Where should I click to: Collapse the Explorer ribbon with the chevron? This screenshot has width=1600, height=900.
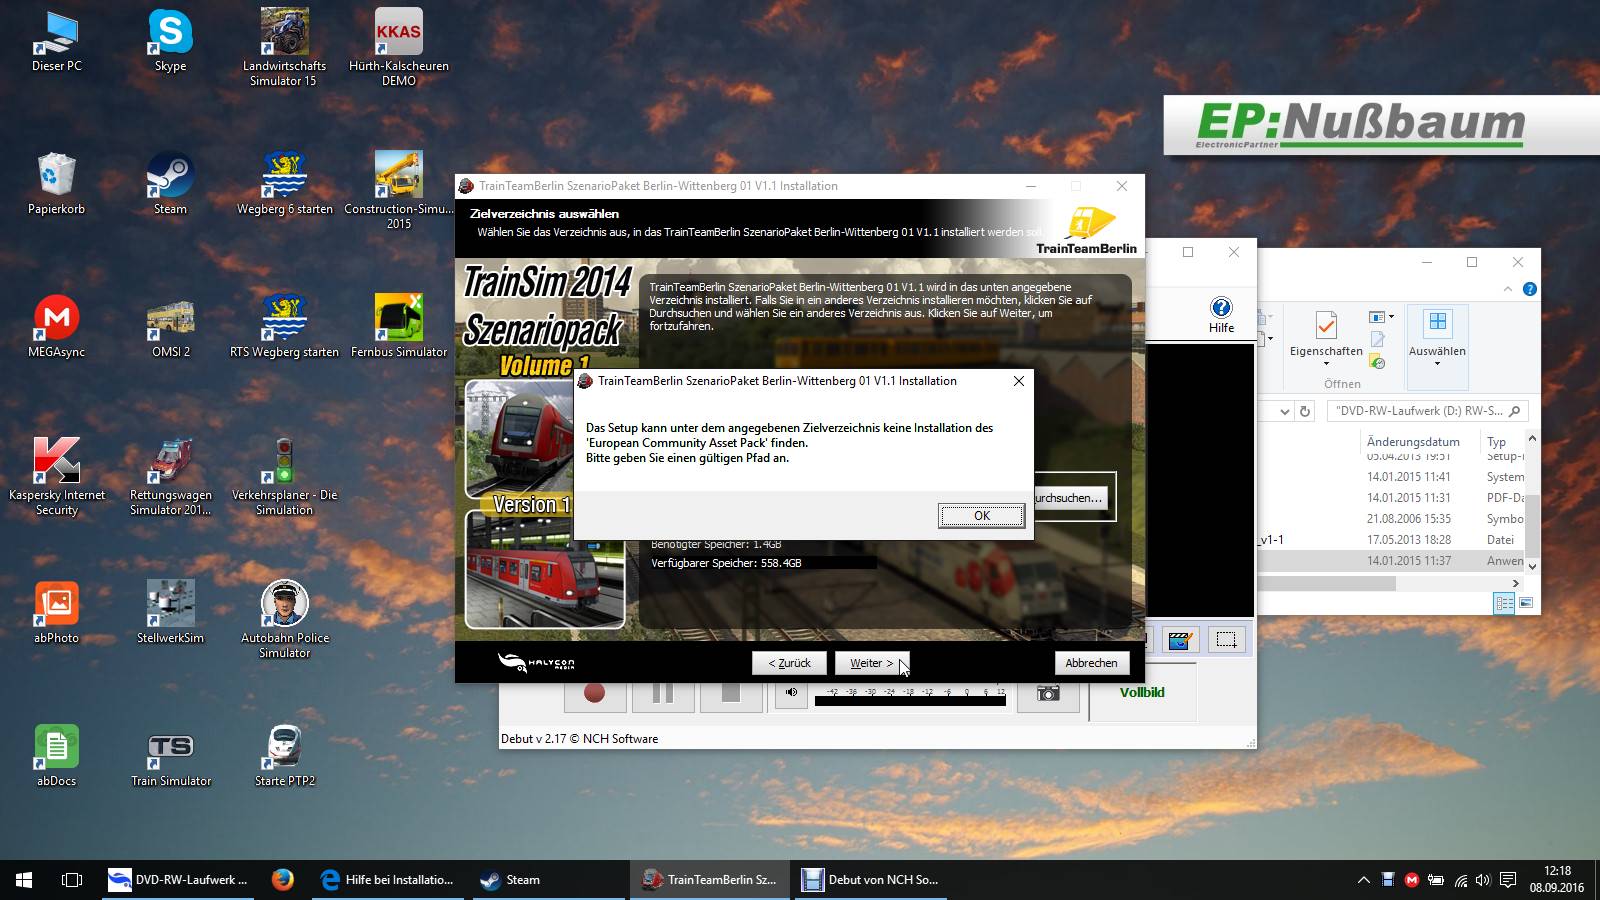(1508, 289)
